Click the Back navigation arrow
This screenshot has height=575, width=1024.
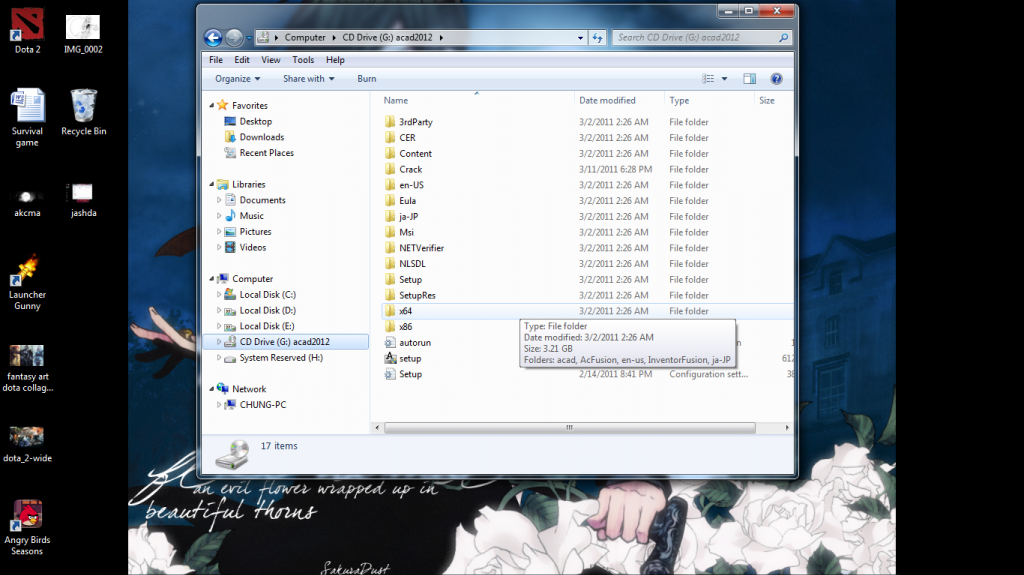click(x=213, y=38)
